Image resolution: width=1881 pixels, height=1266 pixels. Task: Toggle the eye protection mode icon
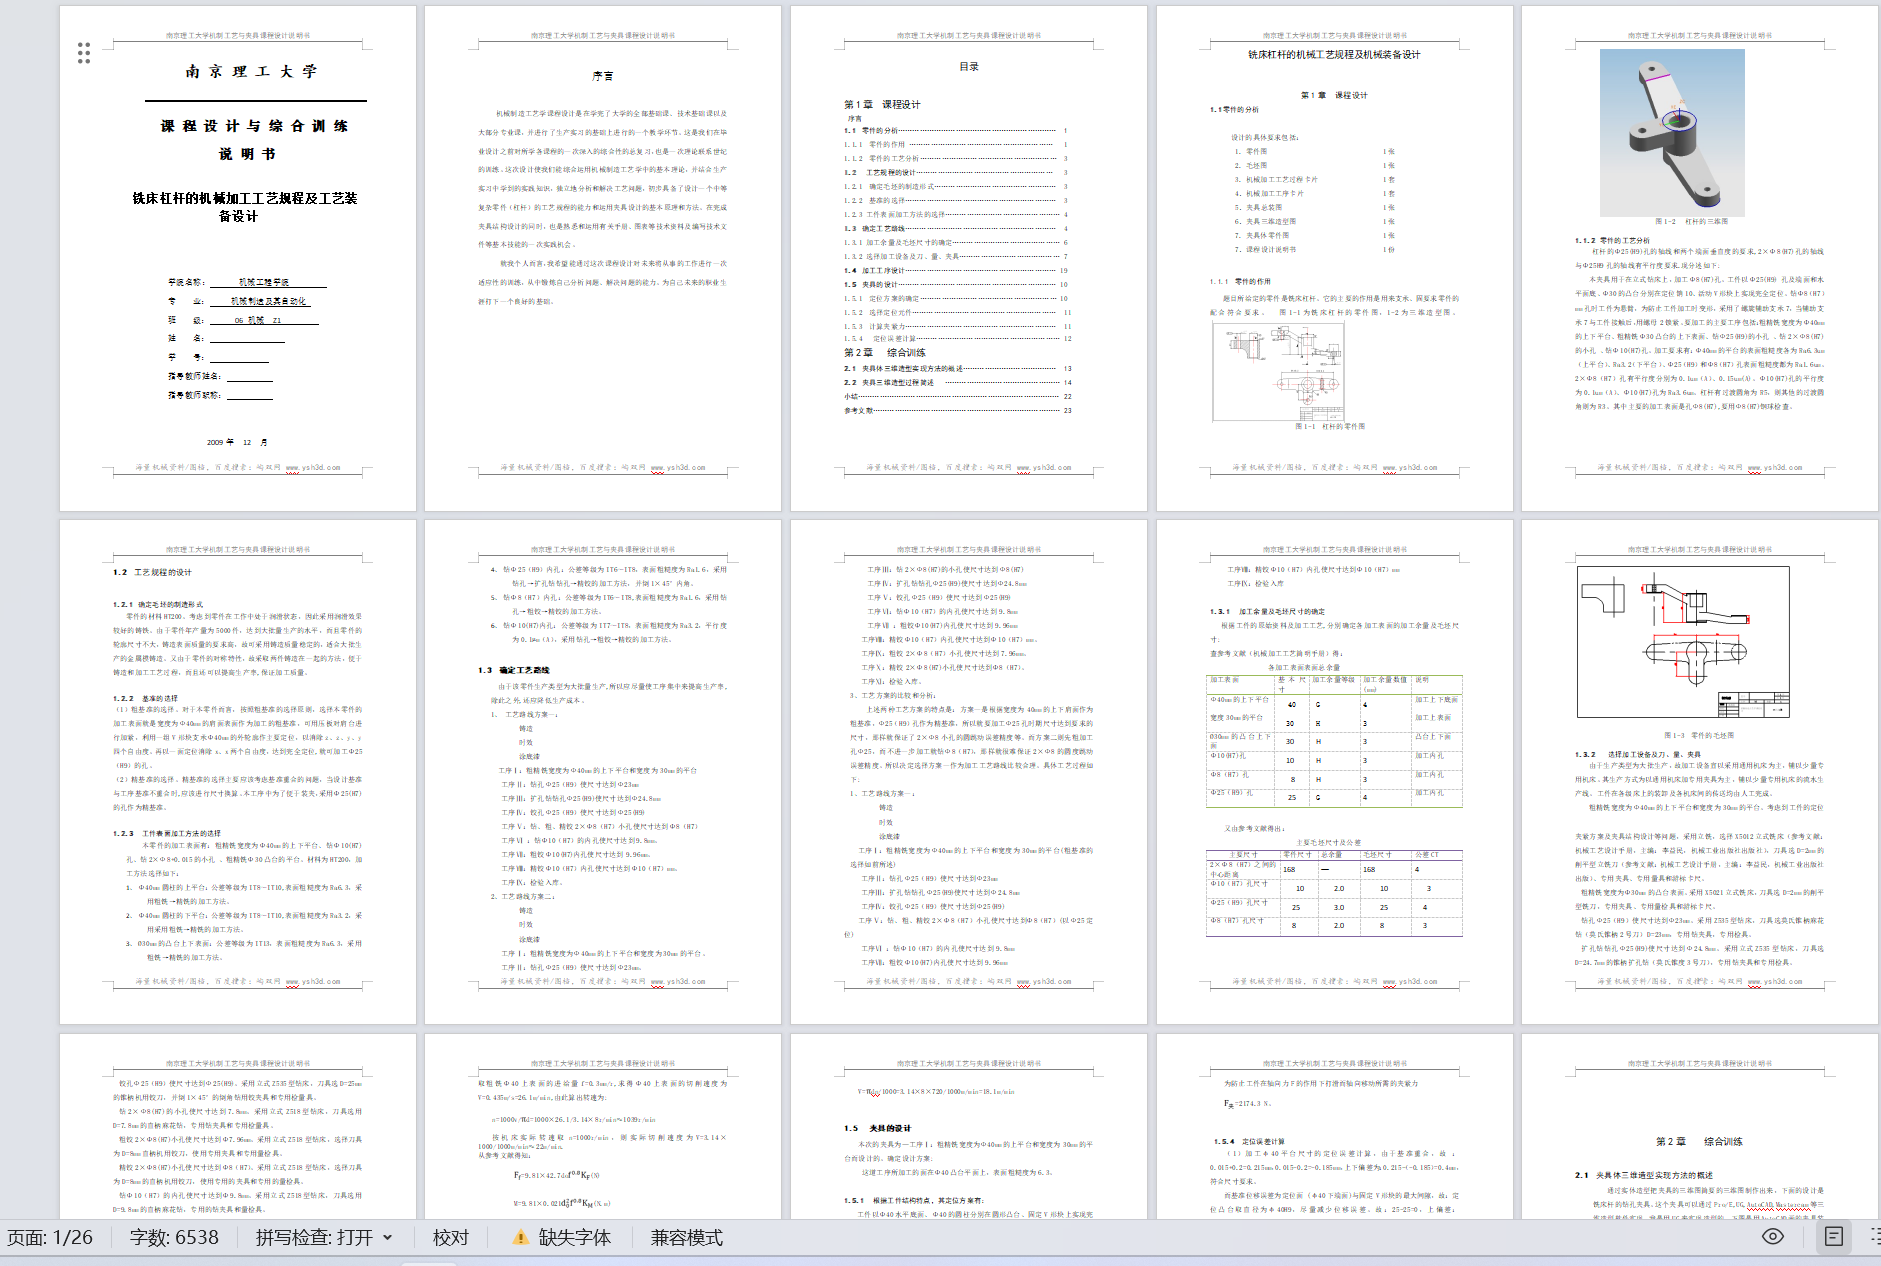(1773, 1237)
